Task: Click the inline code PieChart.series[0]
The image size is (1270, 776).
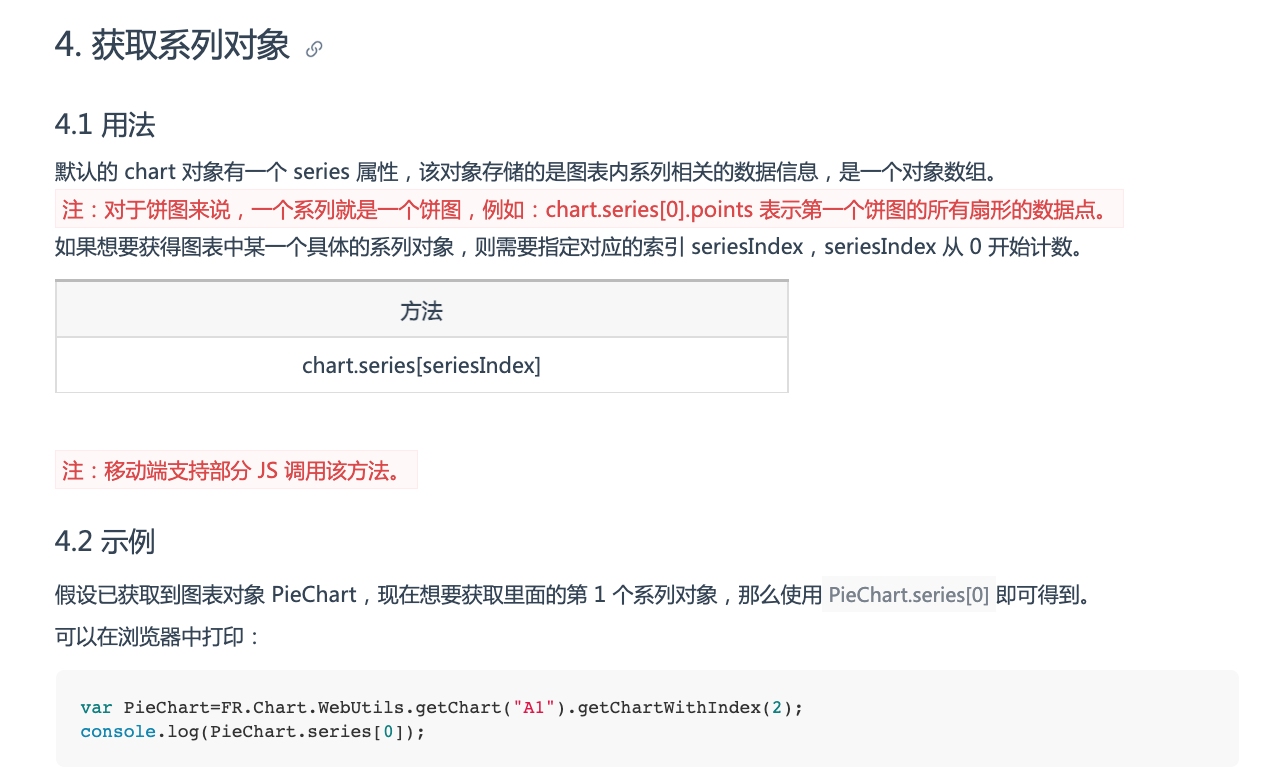Action: [909, 595]
